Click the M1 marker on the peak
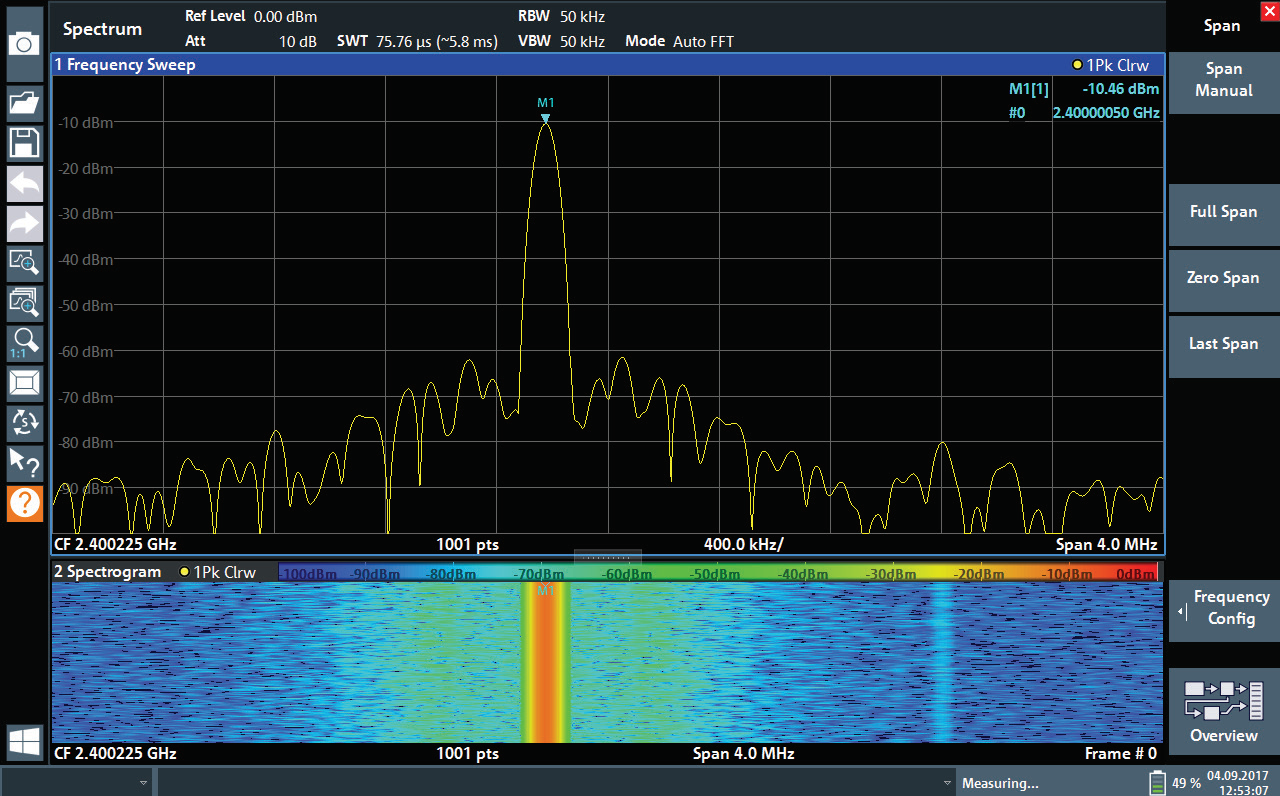 coord(545,117)
